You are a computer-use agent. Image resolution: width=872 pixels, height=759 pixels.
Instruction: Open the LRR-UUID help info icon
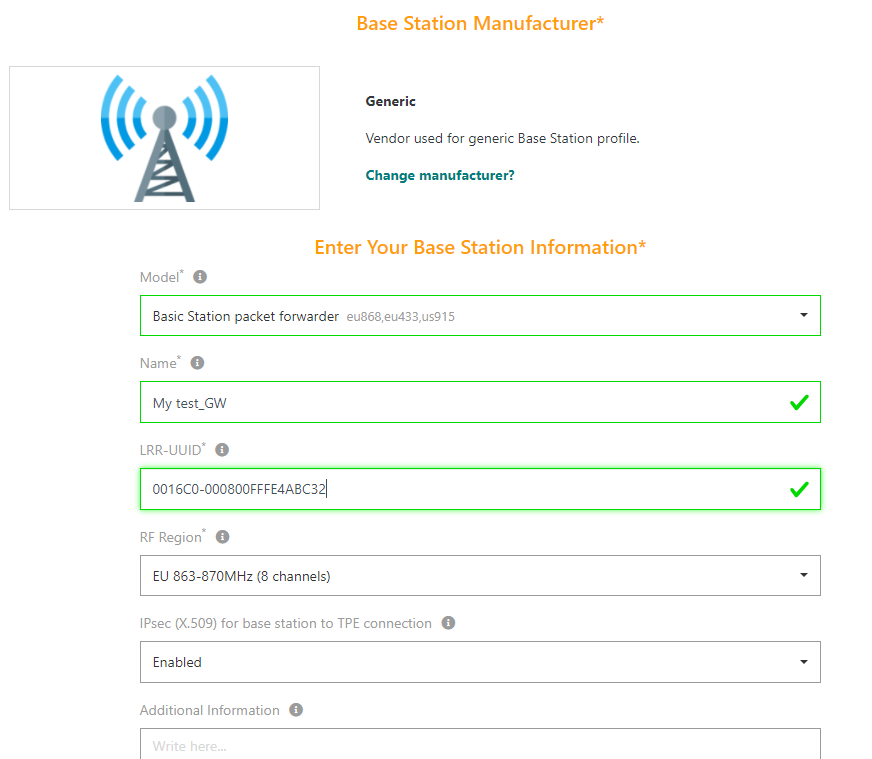pos(222,450)
